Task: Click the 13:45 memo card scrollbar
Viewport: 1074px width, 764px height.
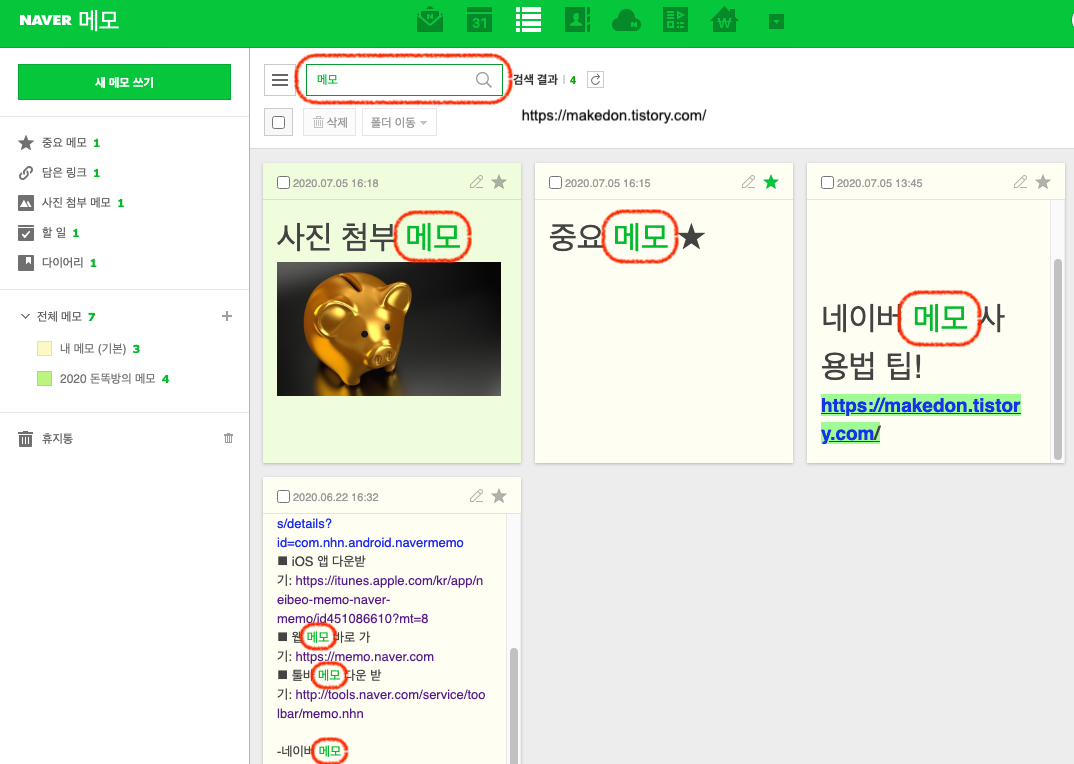Action: [x=1058, y=359]
